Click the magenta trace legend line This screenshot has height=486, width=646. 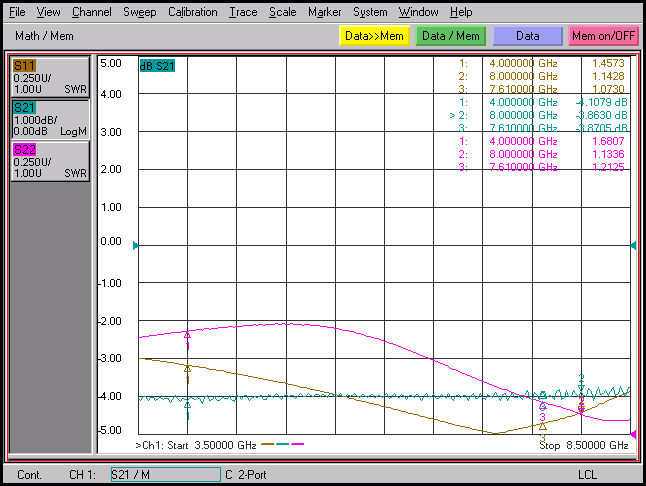click(x=297, y=444)
